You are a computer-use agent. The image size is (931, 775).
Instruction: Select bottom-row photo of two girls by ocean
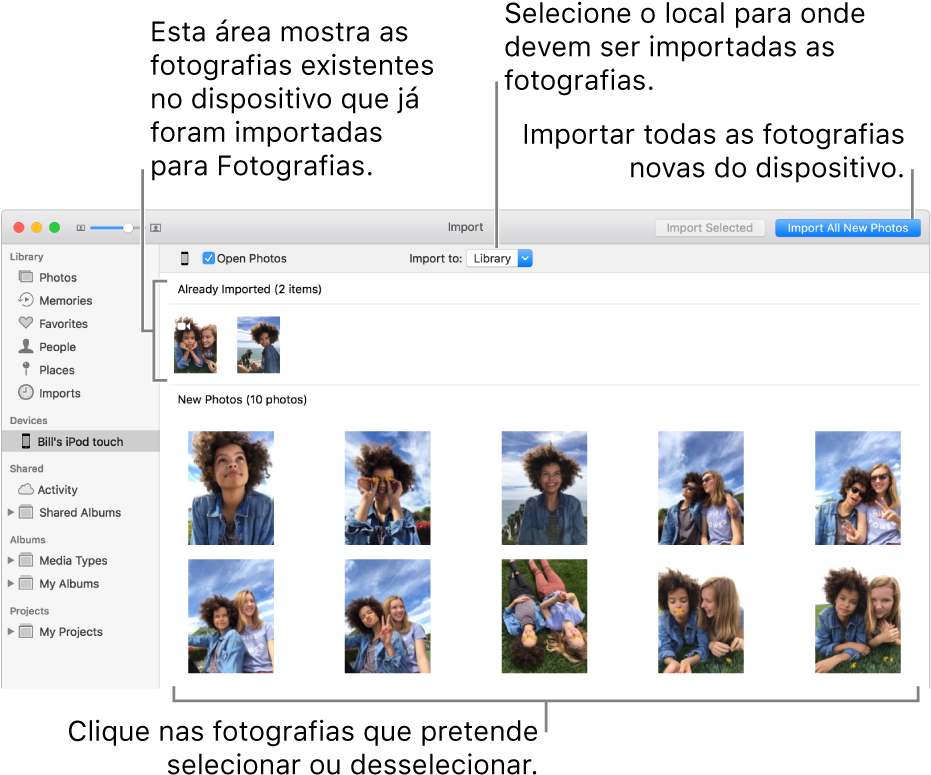point(231,616)
